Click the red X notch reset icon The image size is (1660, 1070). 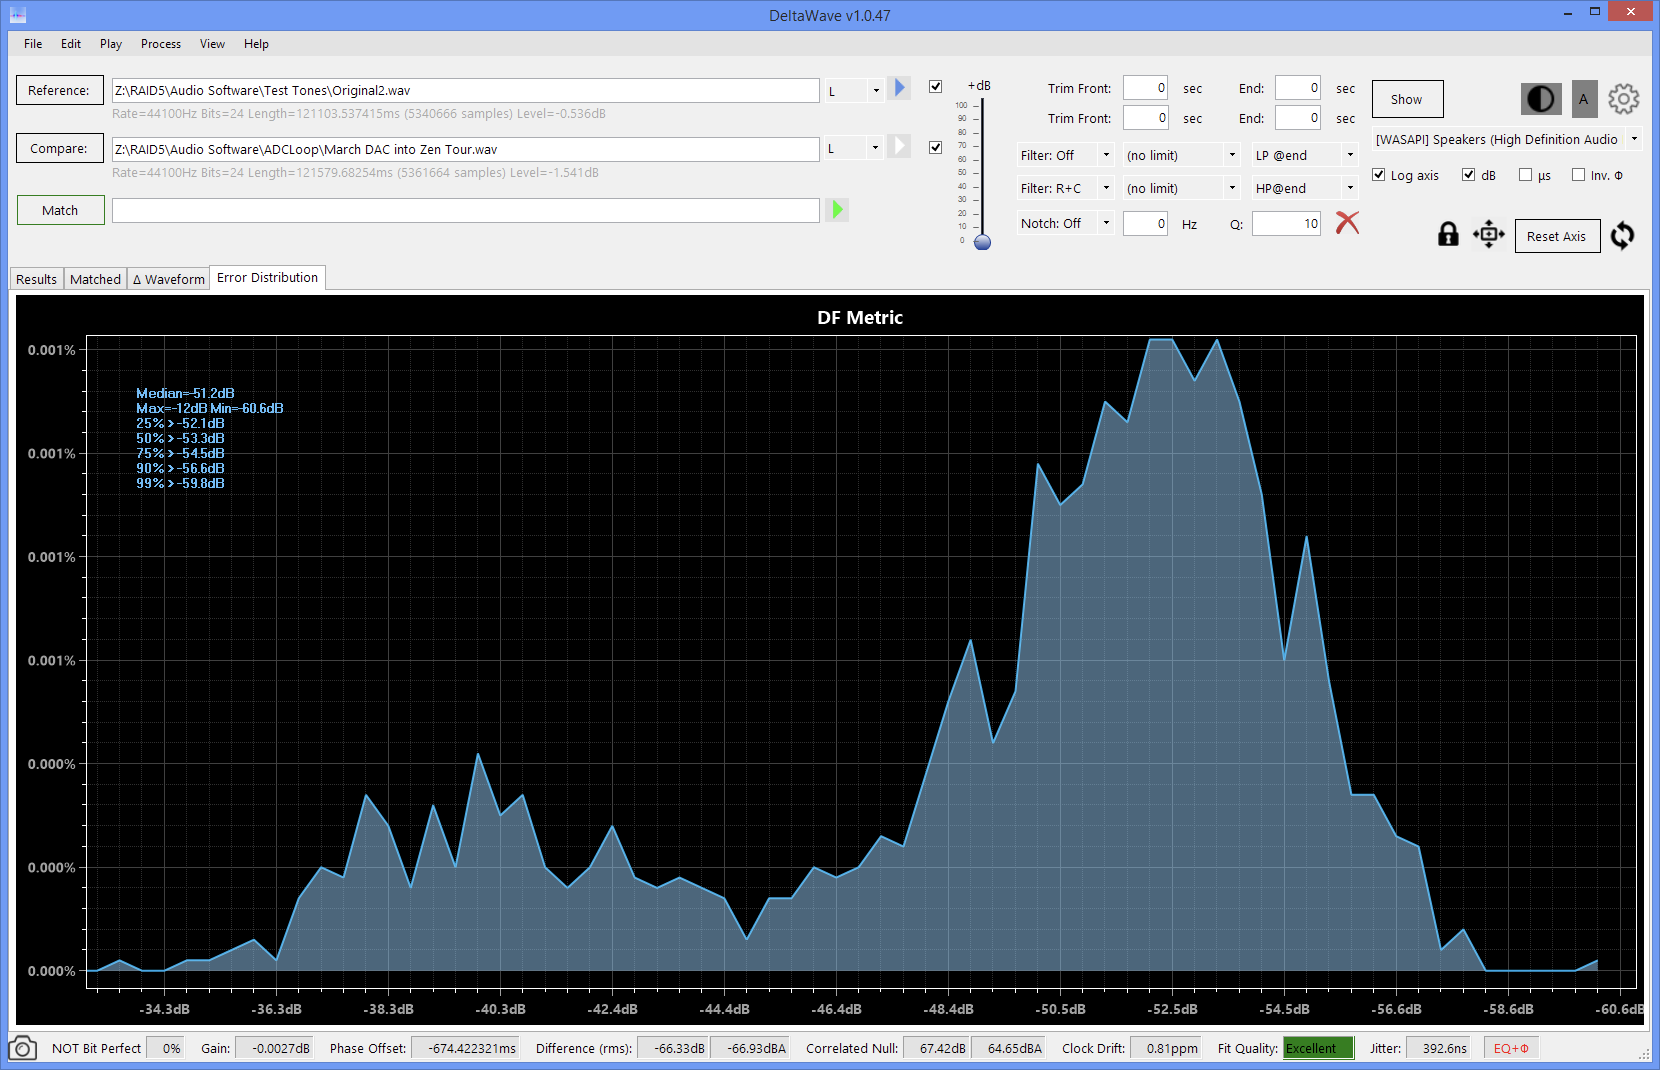pyautogui.click(x=1347, y=222)
